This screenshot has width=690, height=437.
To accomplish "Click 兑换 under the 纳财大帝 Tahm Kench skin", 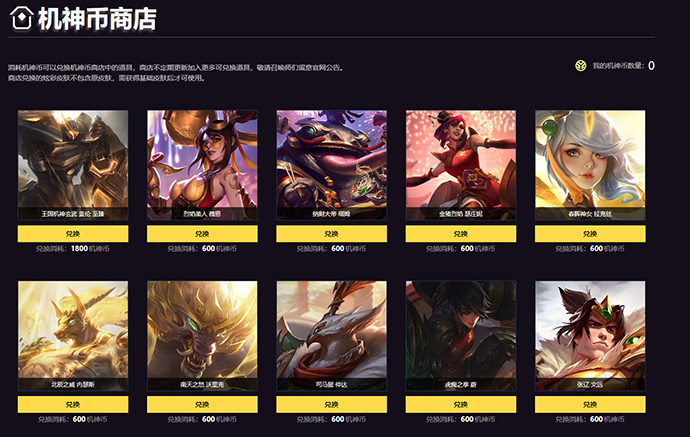I will coord(332,234).
